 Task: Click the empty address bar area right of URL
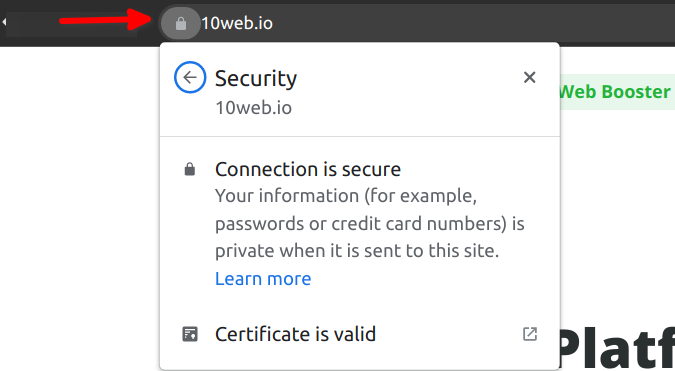474,23
